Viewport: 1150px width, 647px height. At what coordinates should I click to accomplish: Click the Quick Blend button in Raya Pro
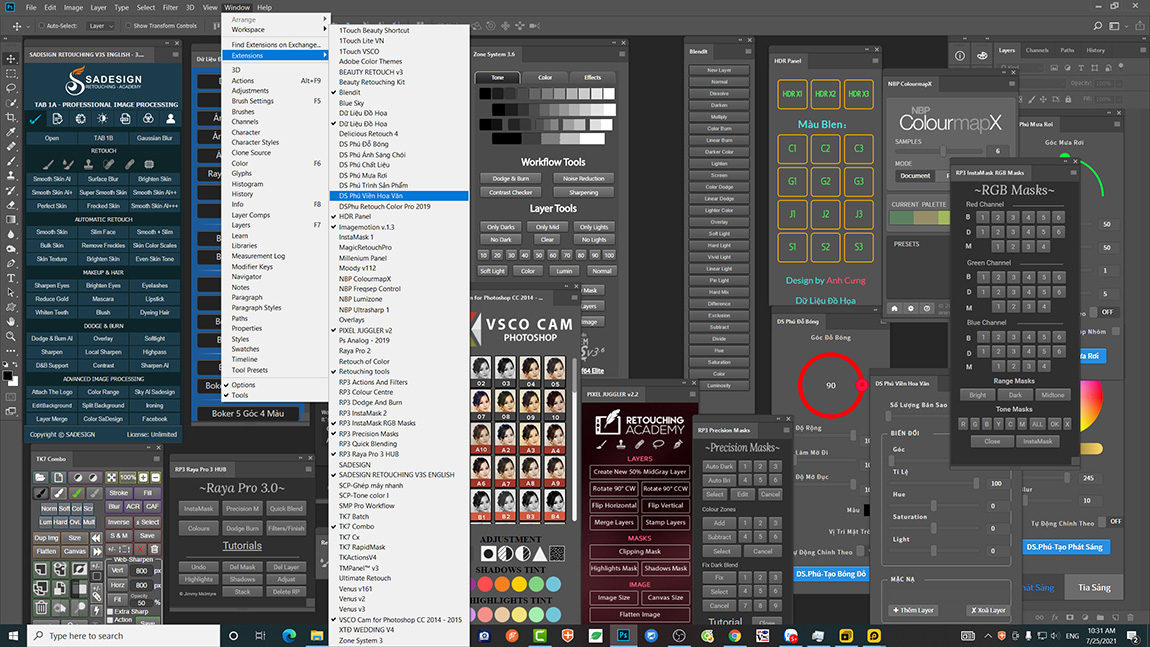tap(286, 508)
